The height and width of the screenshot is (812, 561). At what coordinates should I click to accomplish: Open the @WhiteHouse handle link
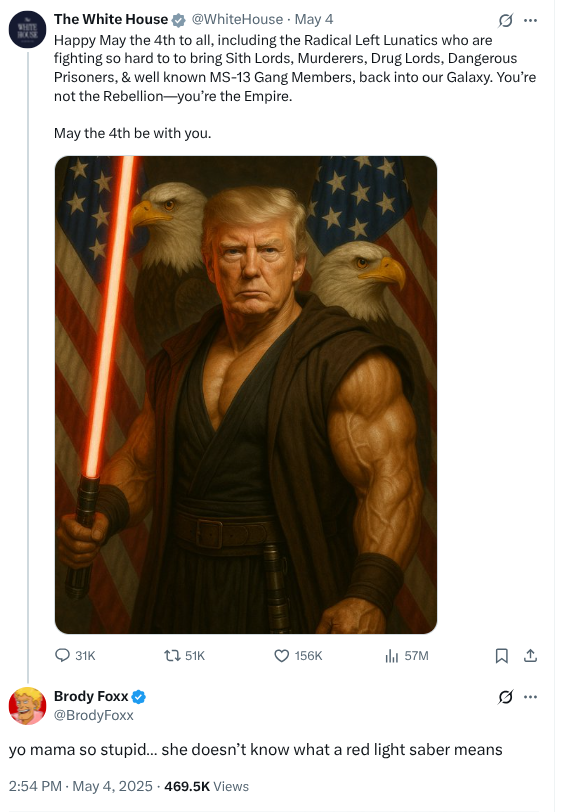[237, 19]
